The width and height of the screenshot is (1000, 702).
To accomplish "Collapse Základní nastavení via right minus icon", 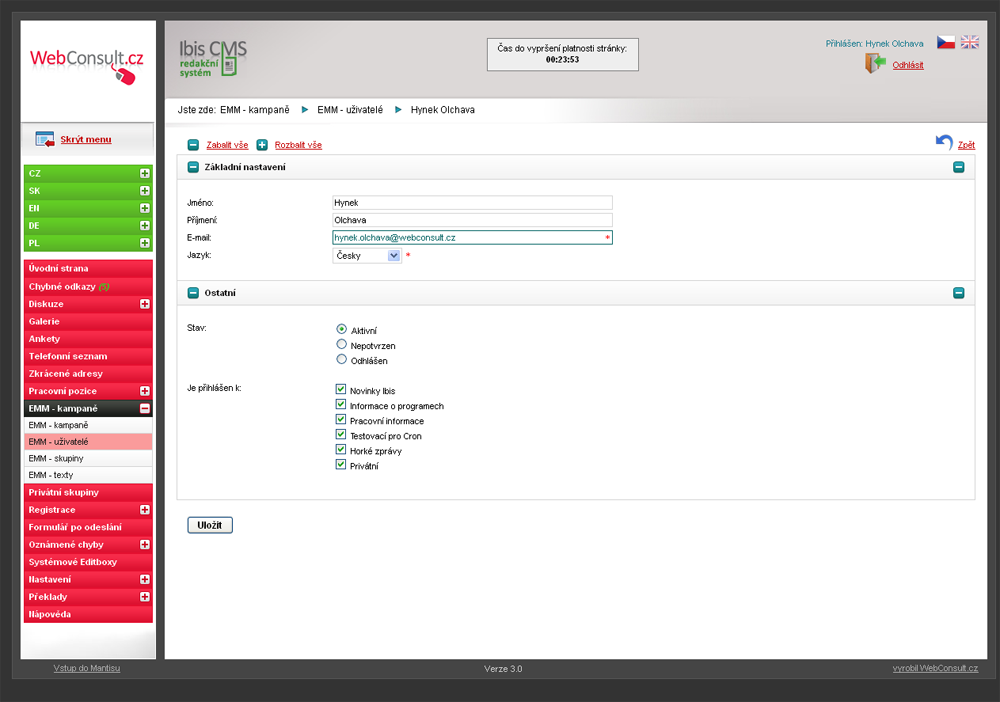I will click(959, 167).
